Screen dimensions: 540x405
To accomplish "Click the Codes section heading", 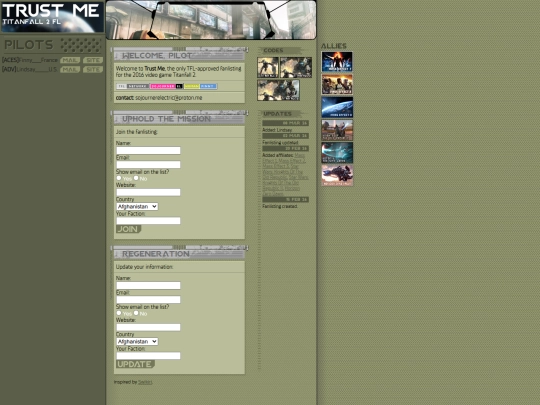I will pyautogui.click(x=273, y=50).
